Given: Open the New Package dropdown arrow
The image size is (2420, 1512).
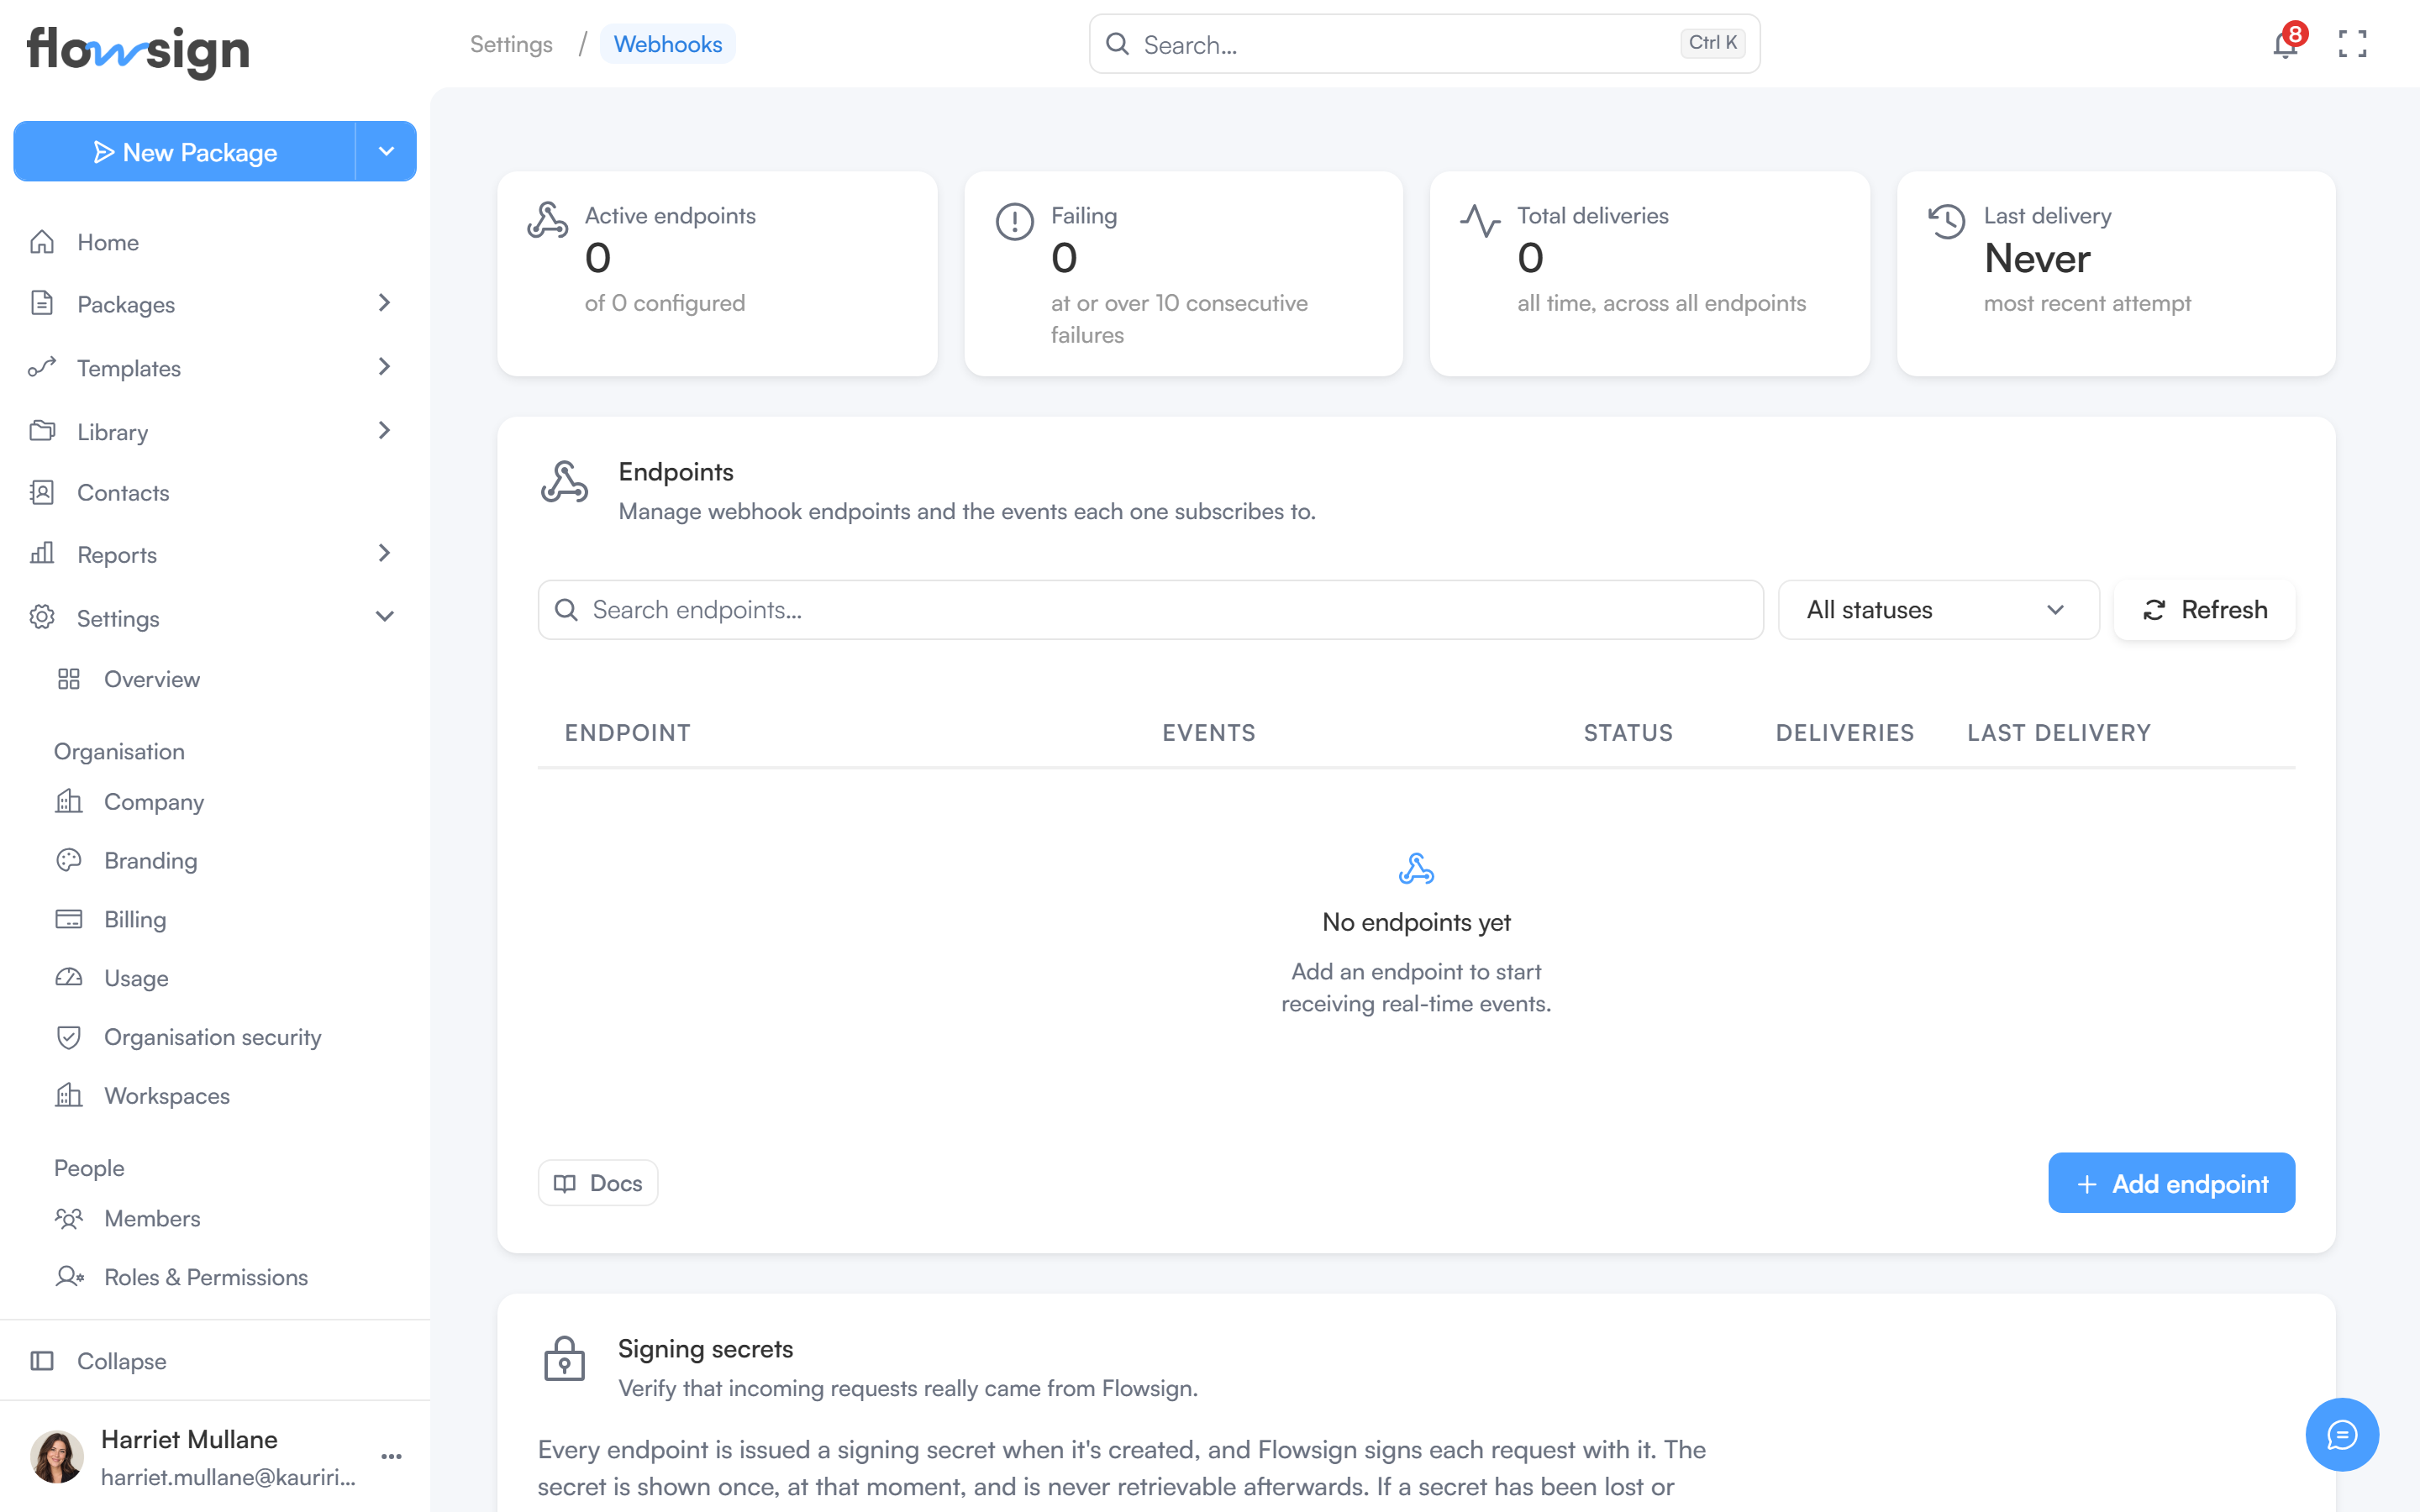Looking at the screenshot, I should pyautogui.click(x=386, y=151).
